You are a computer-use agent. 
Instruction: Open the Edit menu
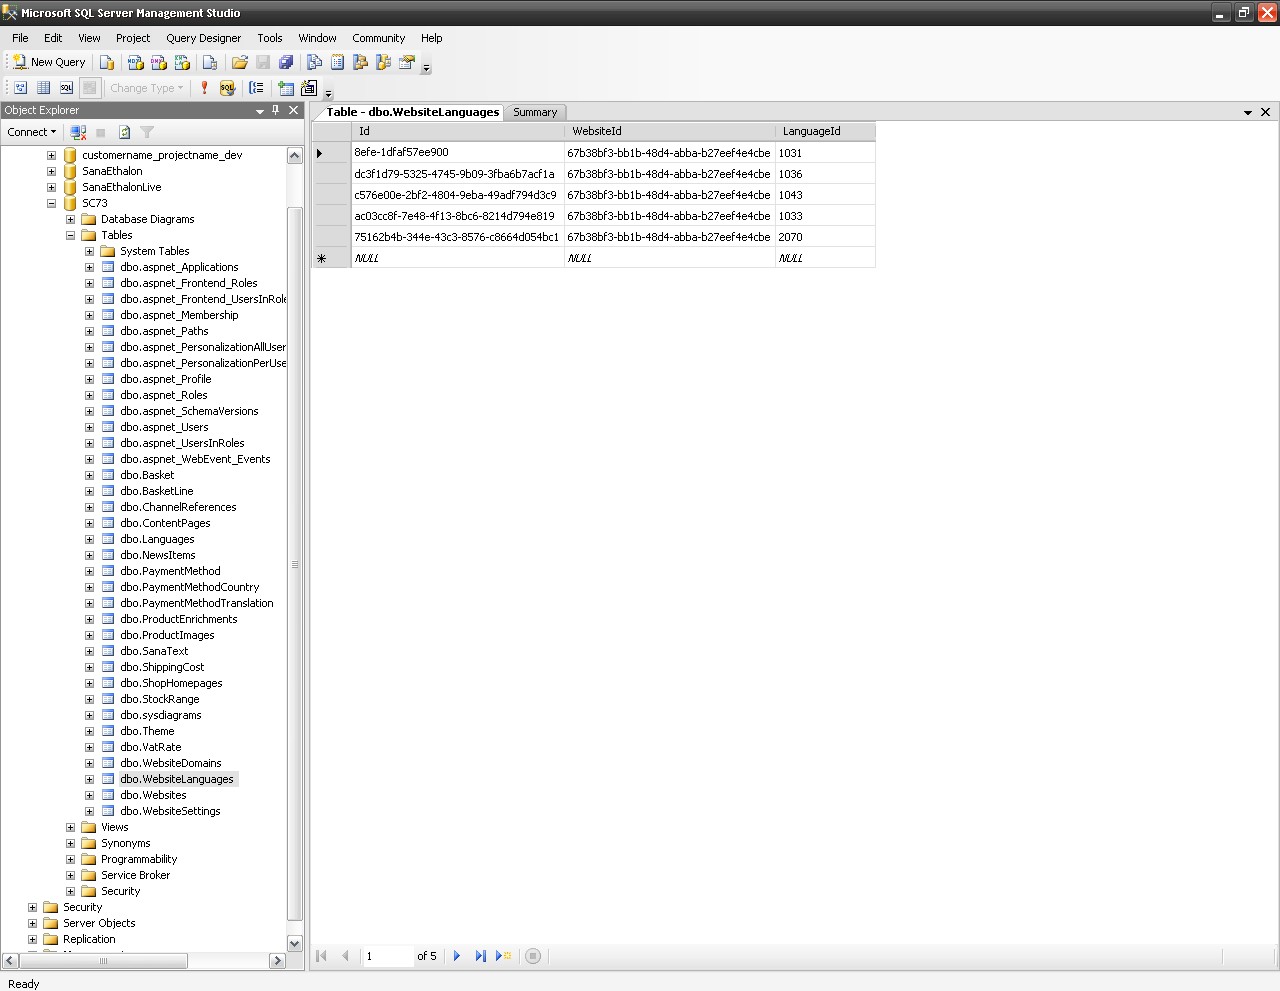(53, 38)
